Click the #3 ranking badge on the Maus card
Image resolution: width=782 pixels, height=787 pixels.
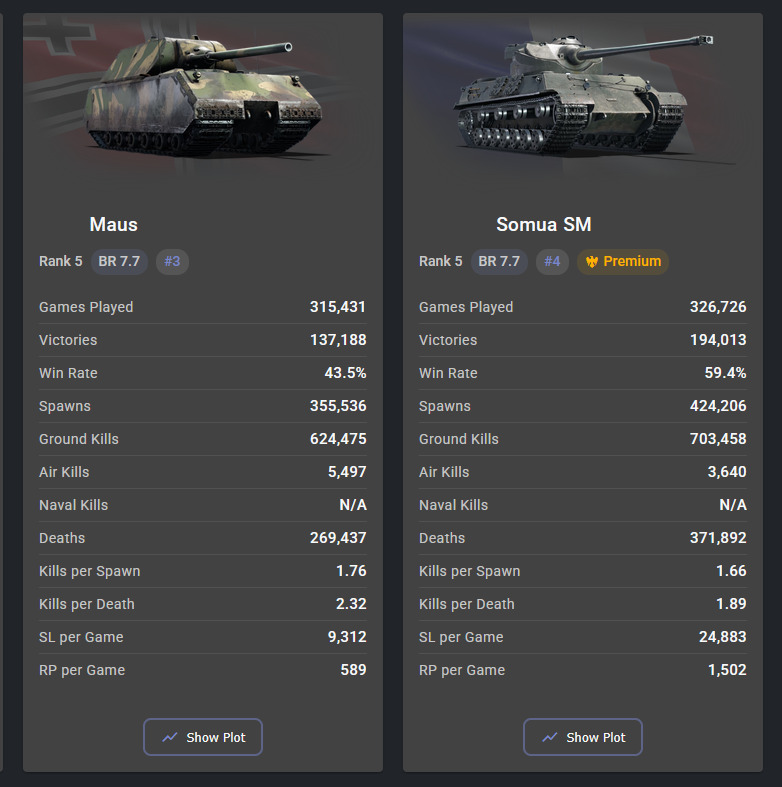click(172, 261)
